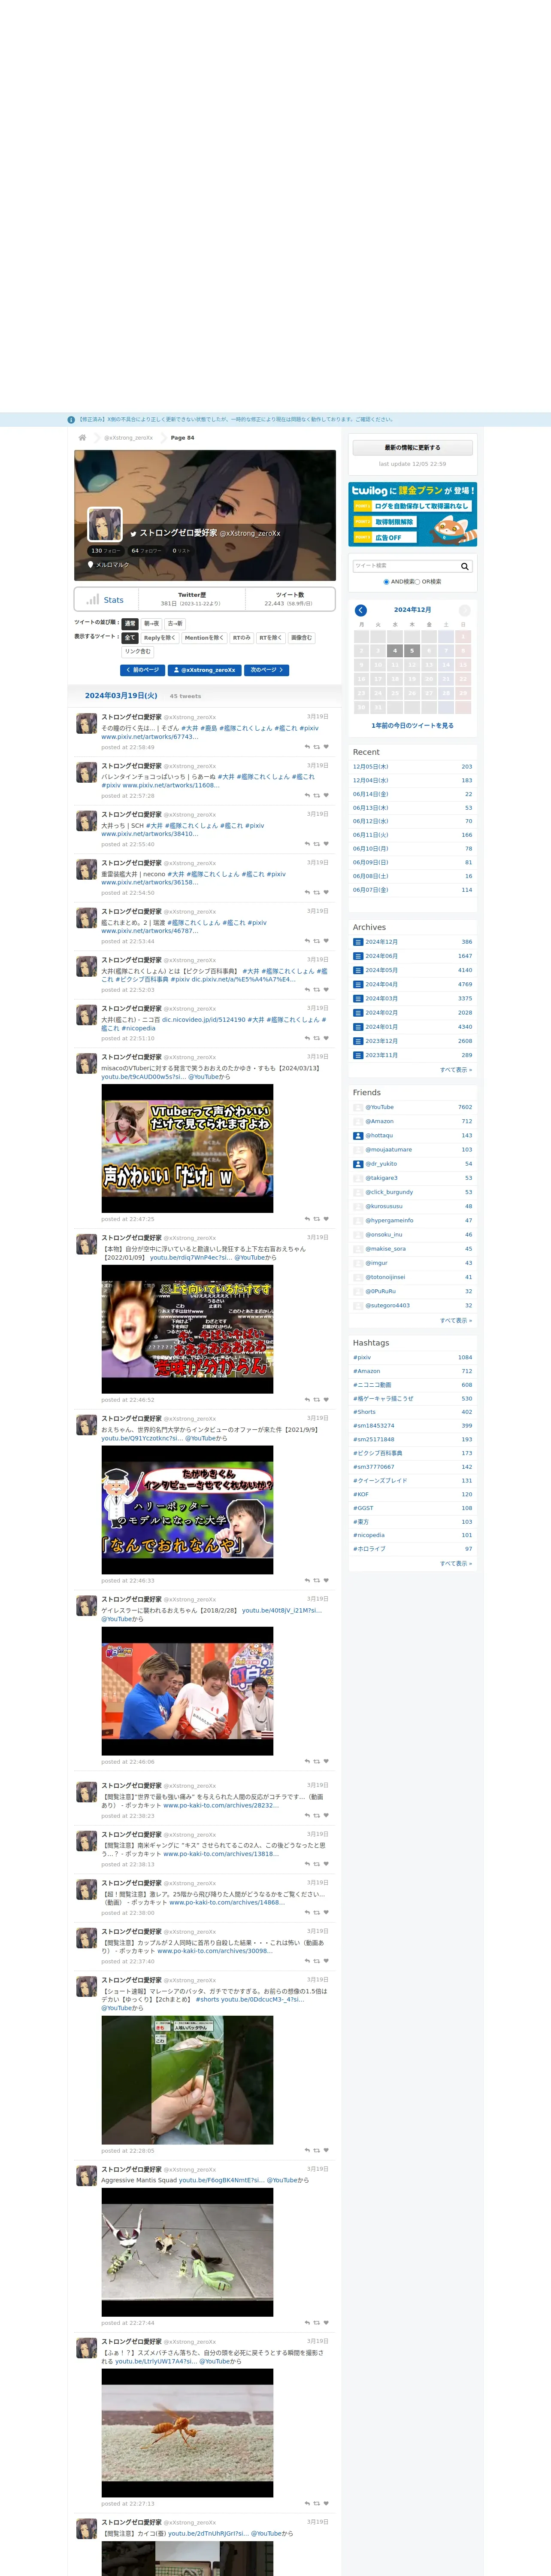Viewport: 551px width, 2576px height.
Task: Open 2024年03月 archive list icon
Action: click(x=358, y=998)
